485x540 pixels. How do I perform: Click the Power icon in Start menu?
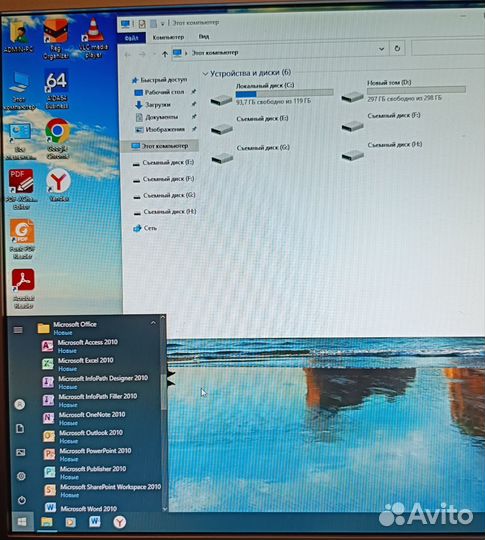[x=21, y=500]
